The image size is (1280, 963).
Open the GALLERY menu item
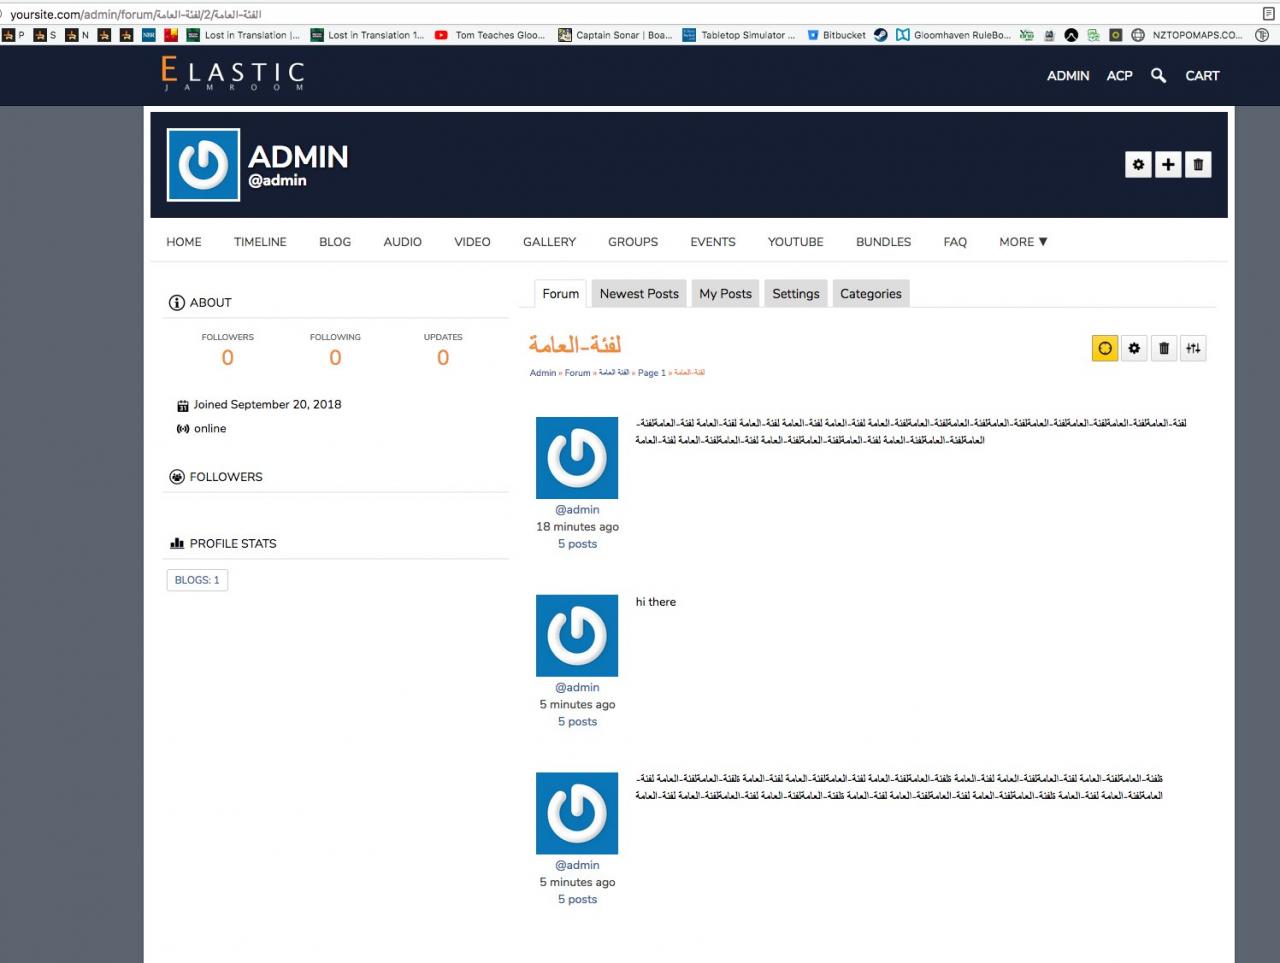pyautogui.click(x=549, y=242)
